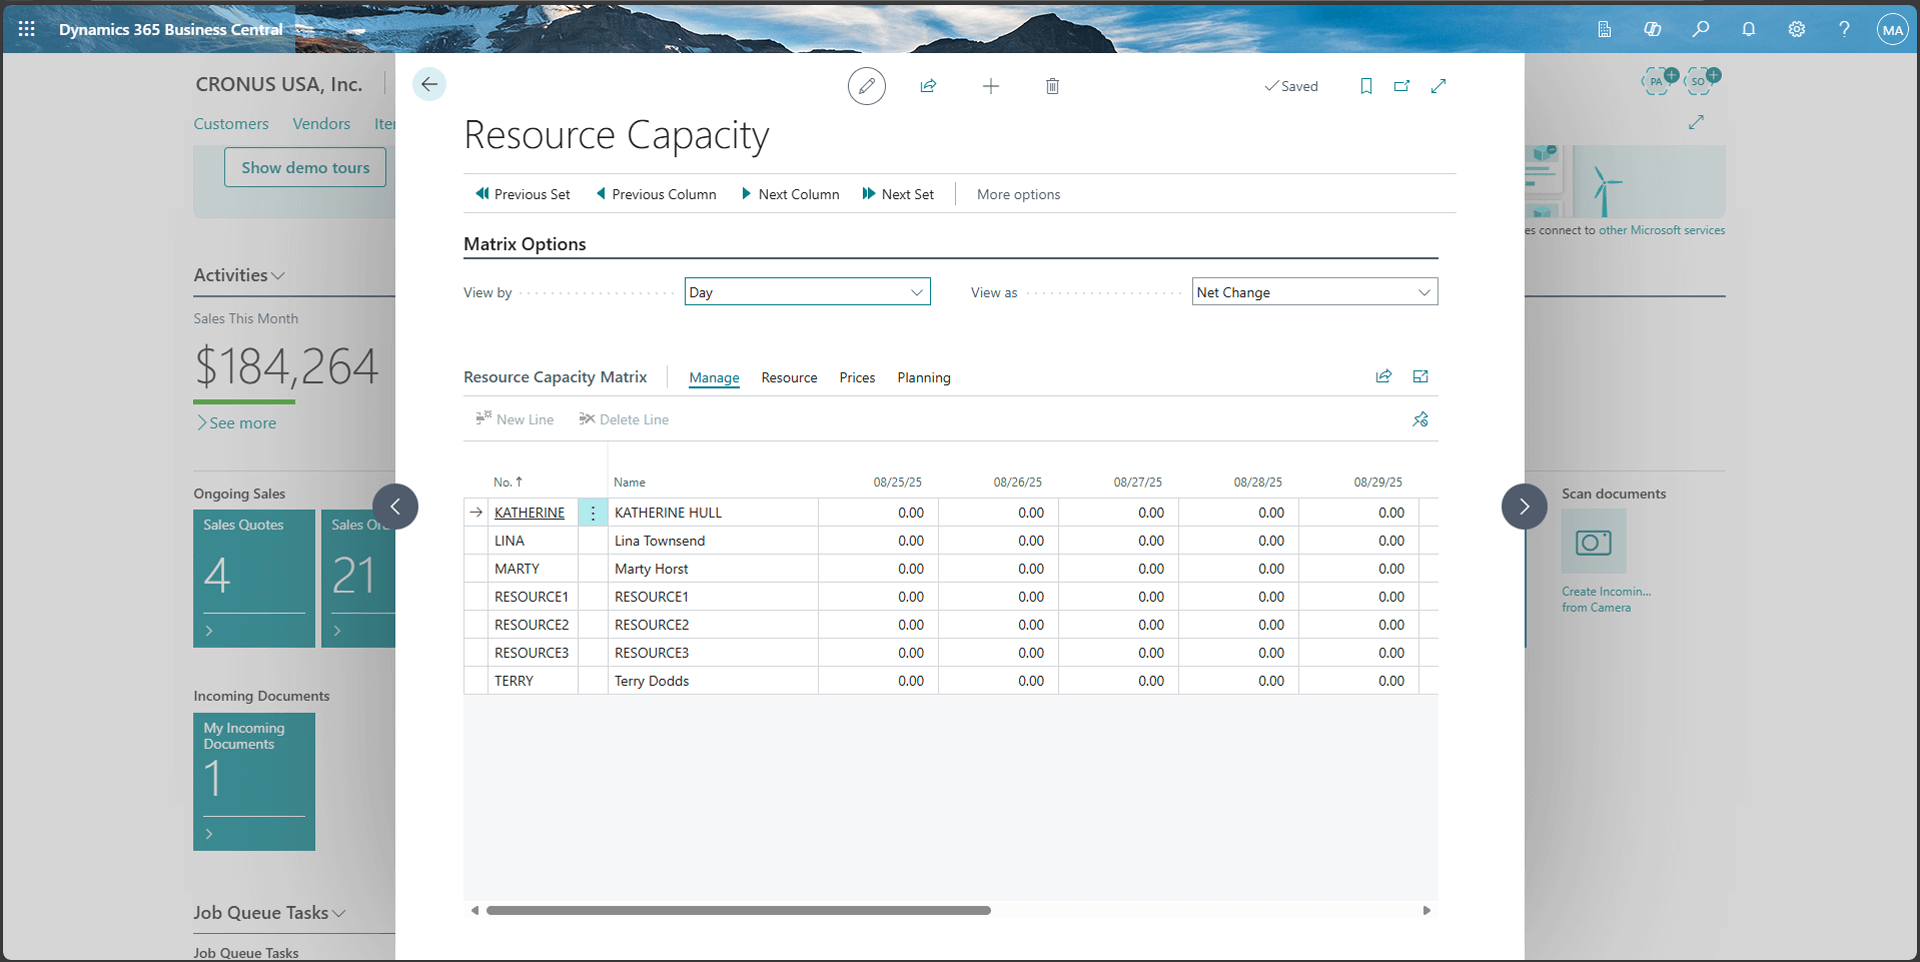Viewport: 1920px width, 962px height.
Task: Pin the Resource Capacity Matrix toolbar
Action: tap(1420, 419)
